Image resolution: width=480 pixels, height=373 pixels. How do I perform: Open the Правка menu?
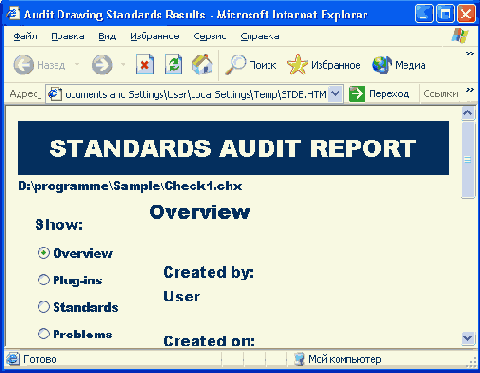click(x=68, y=36)
